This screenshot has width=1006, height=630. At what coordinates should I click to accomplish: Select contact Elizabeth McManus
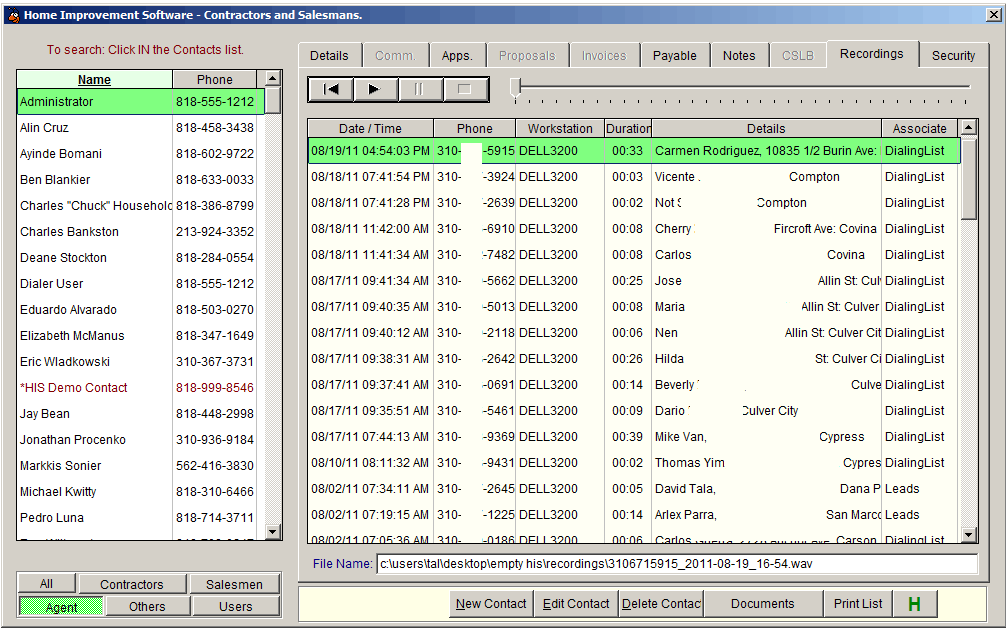[x=141, y=336]
